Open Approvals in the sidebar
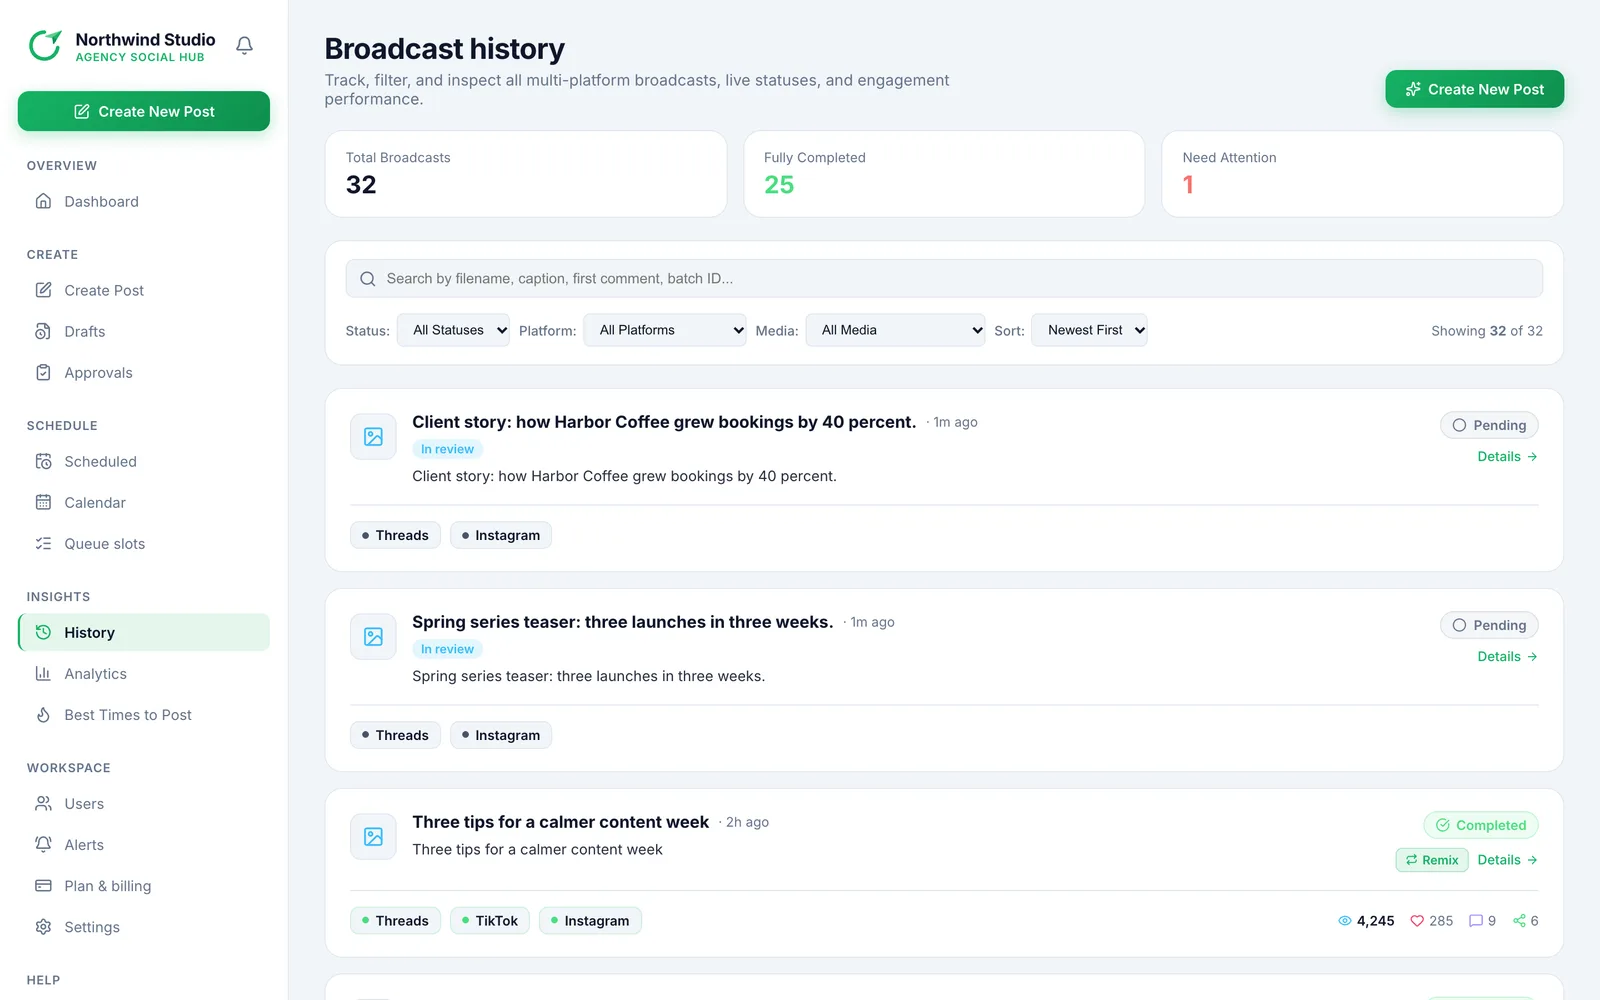 tap(144, 372)
